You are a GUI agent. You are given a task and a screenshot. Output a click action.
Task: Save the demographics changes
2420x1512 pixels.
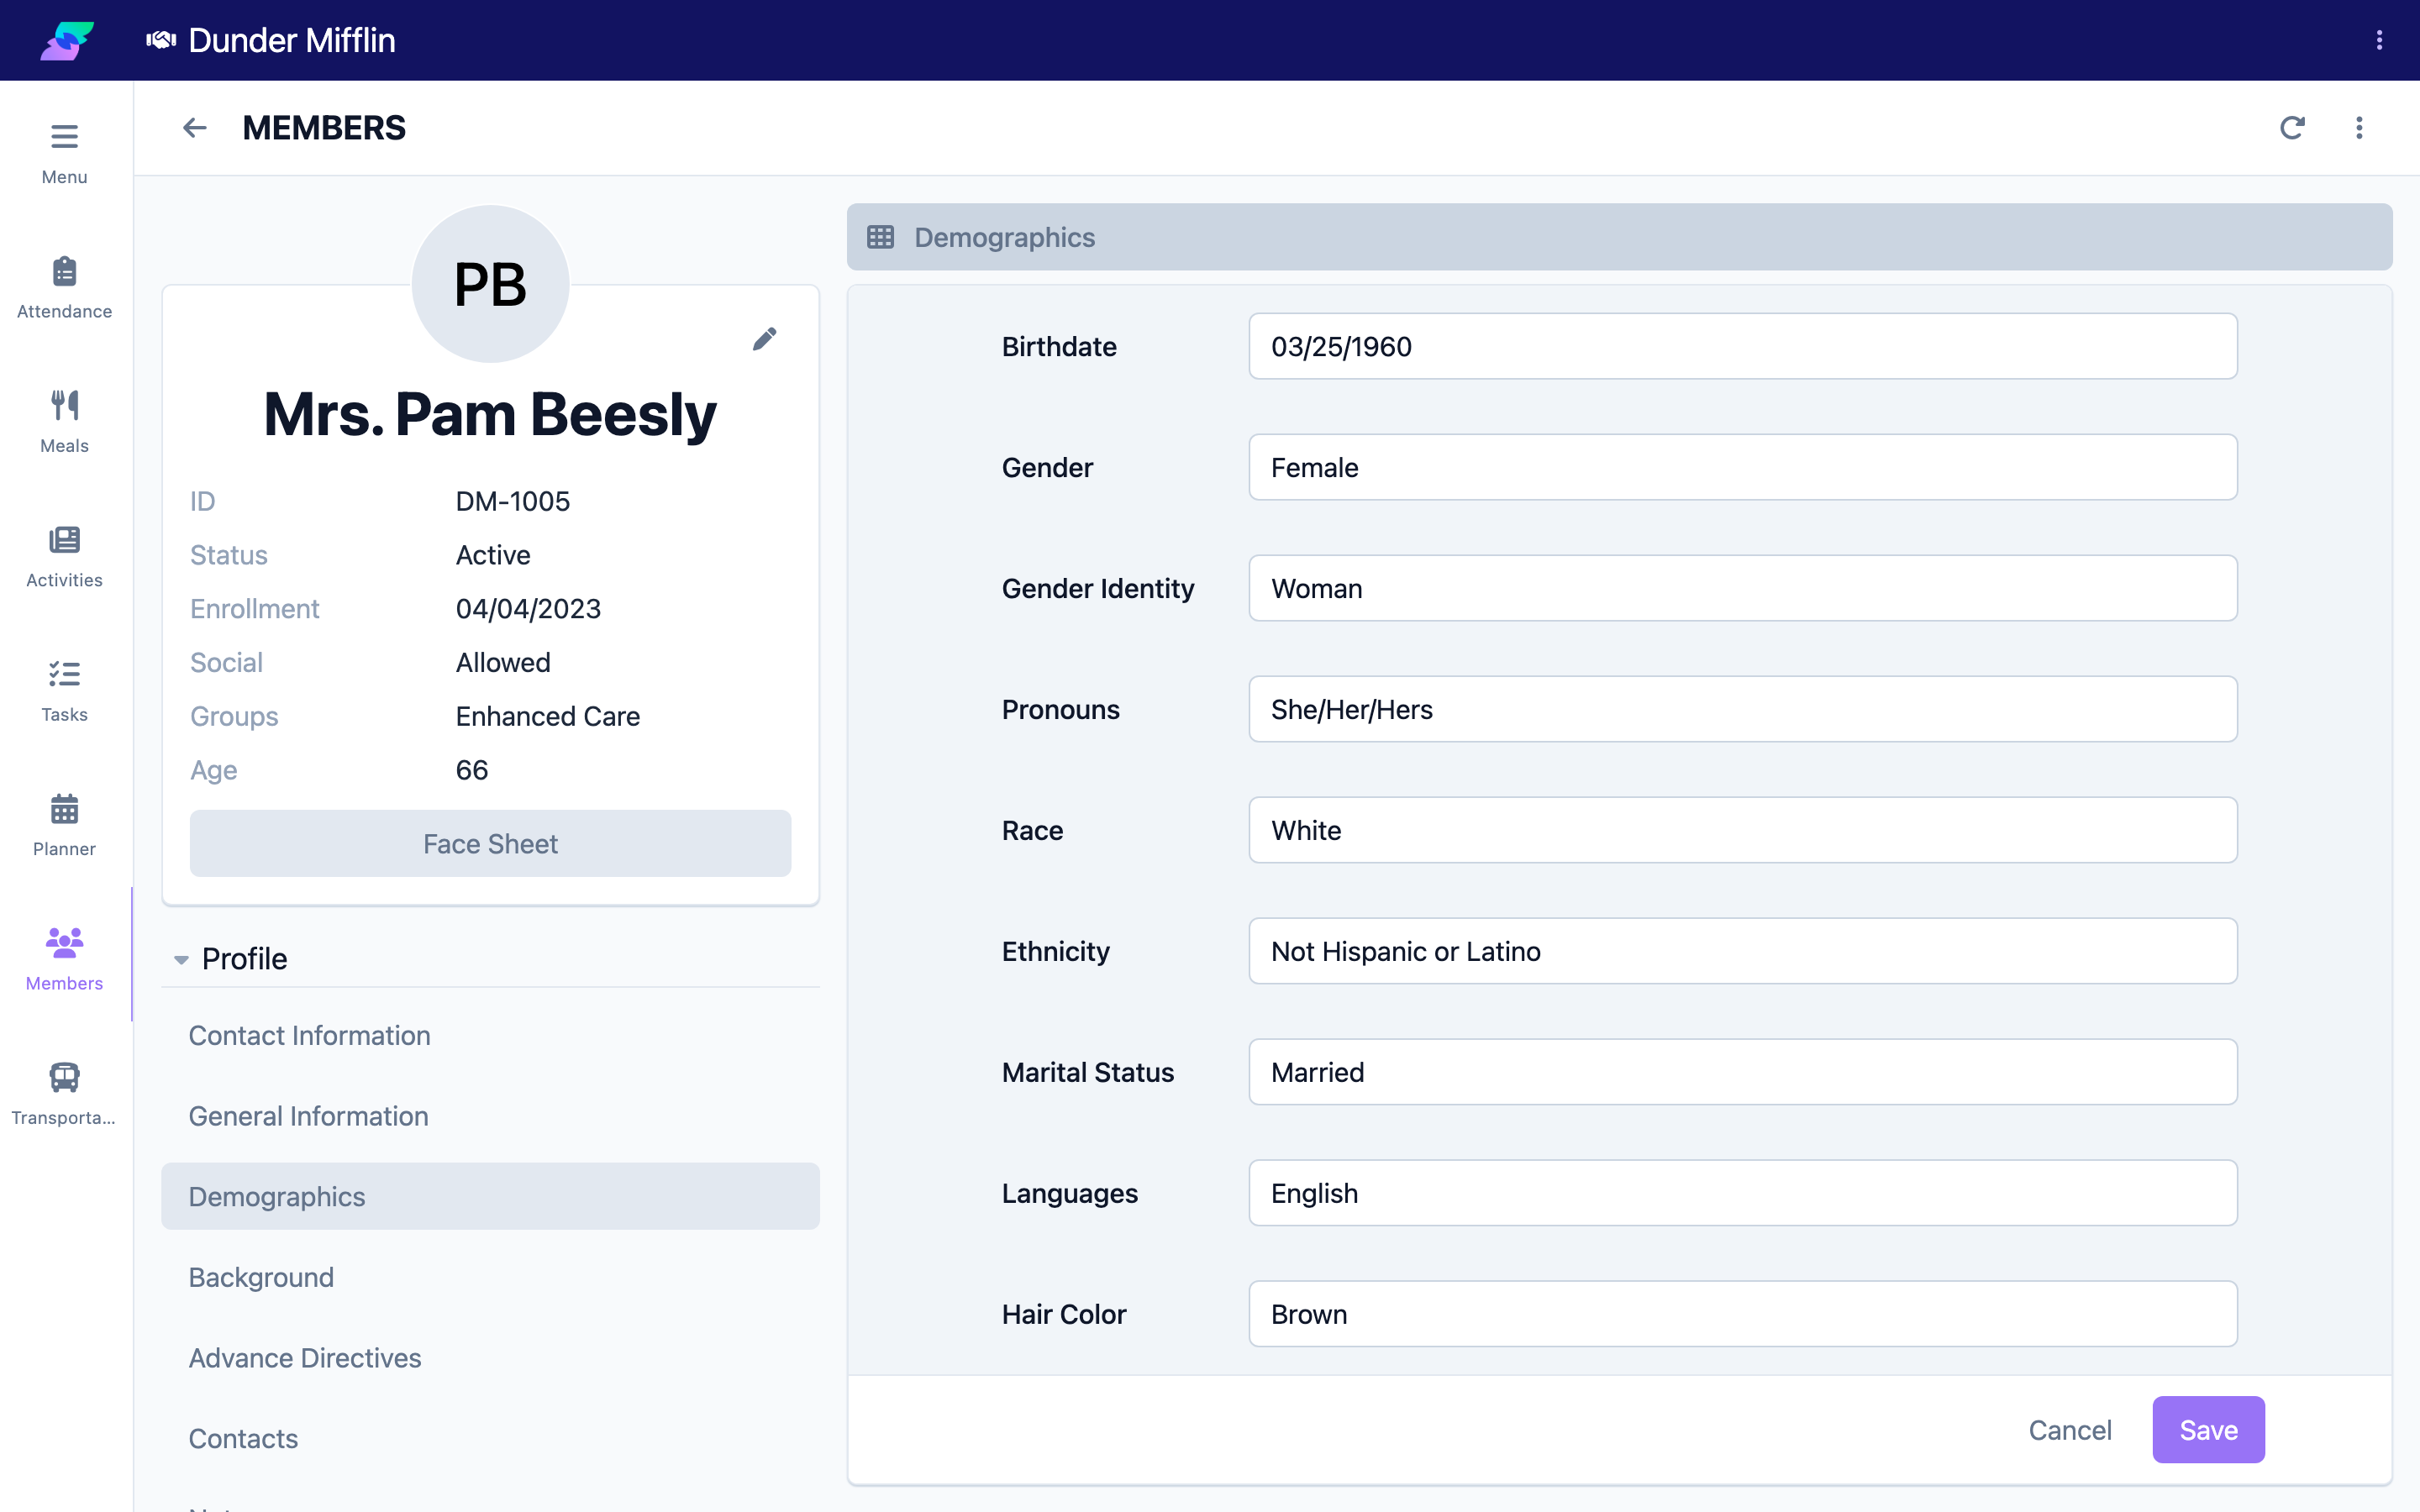[x=2208, y=1430]
